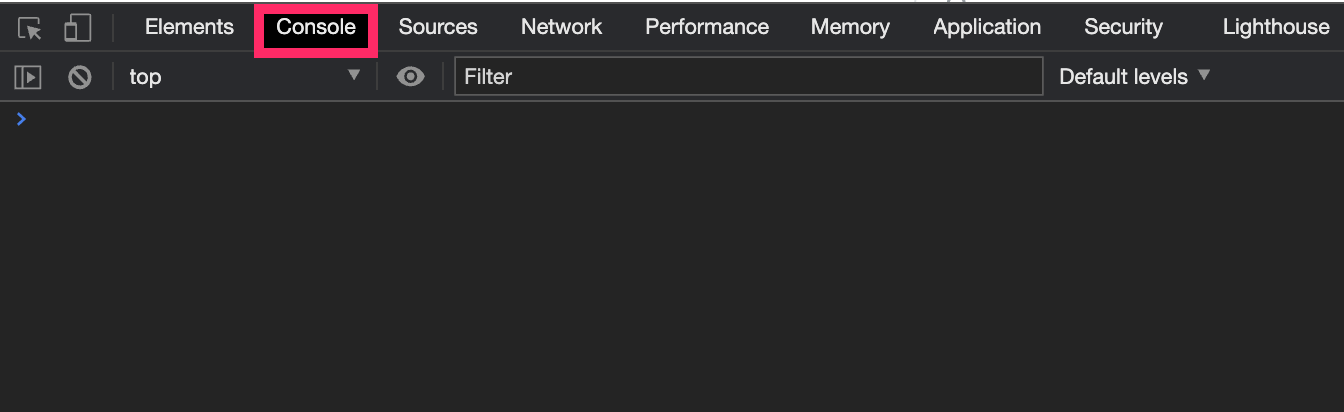
Task: Switch to the Lighthouse tab
Action: coord(1276,27)
